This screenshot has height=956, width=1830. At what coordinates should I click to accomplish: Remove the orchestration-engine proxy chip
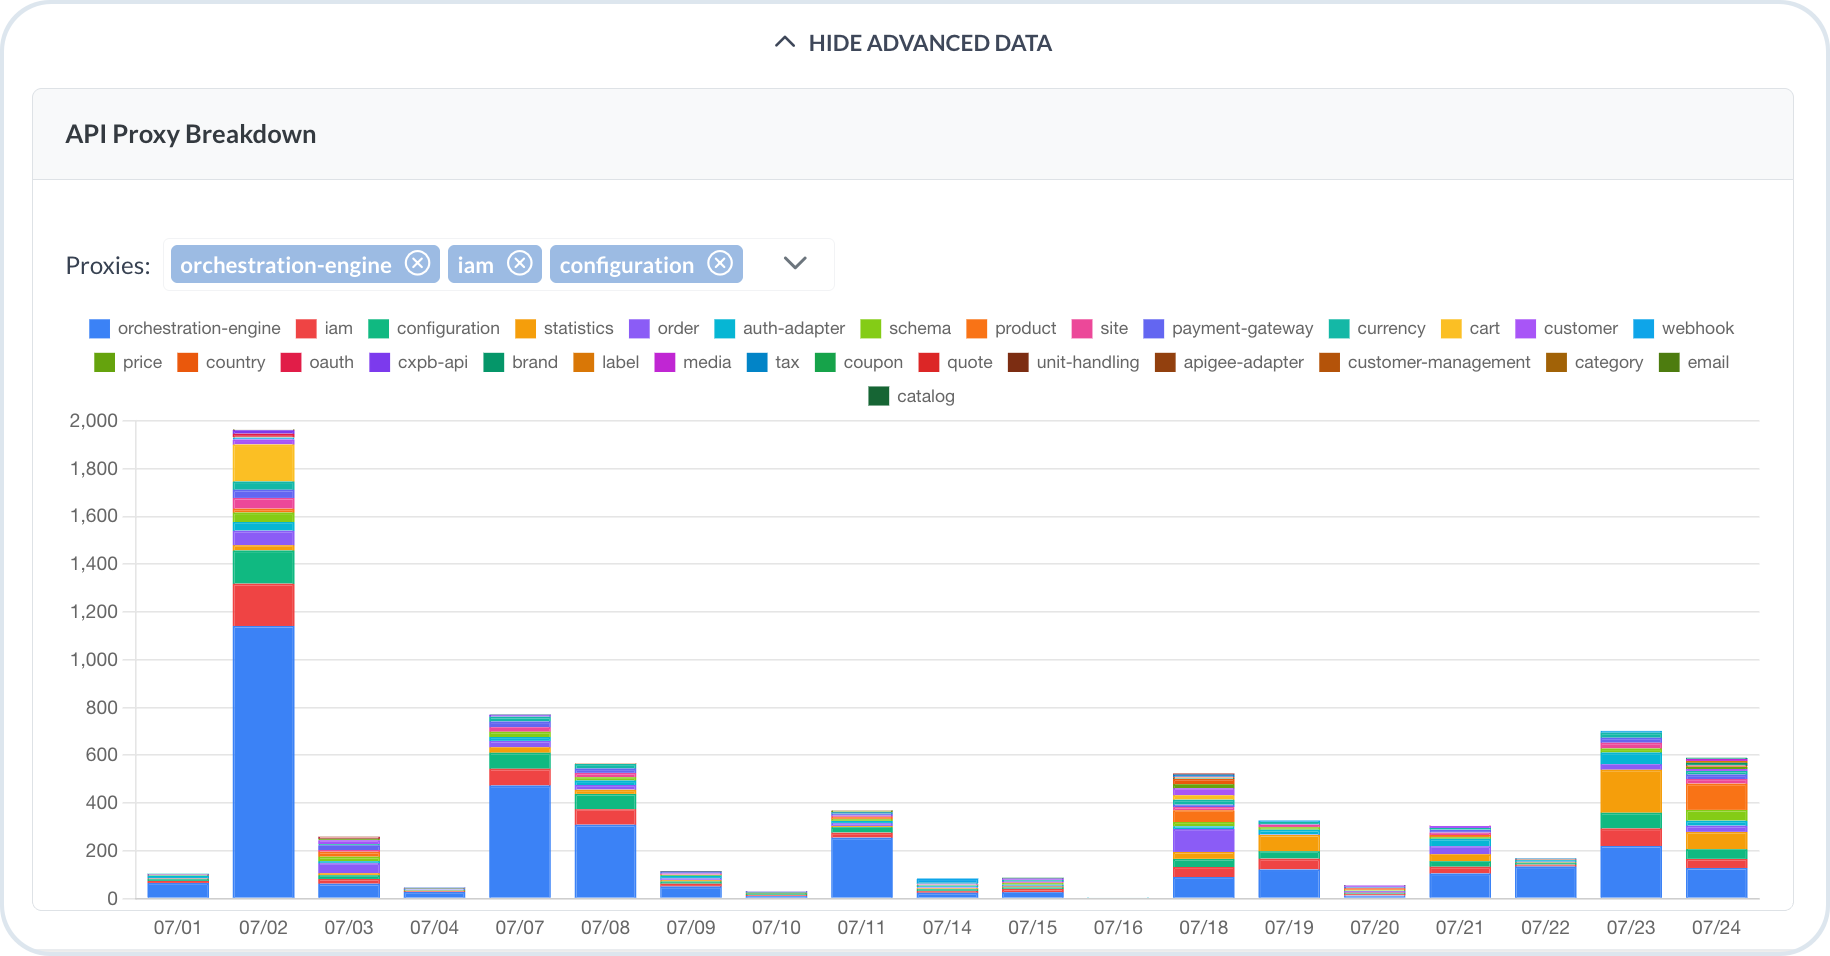point(417,263)
